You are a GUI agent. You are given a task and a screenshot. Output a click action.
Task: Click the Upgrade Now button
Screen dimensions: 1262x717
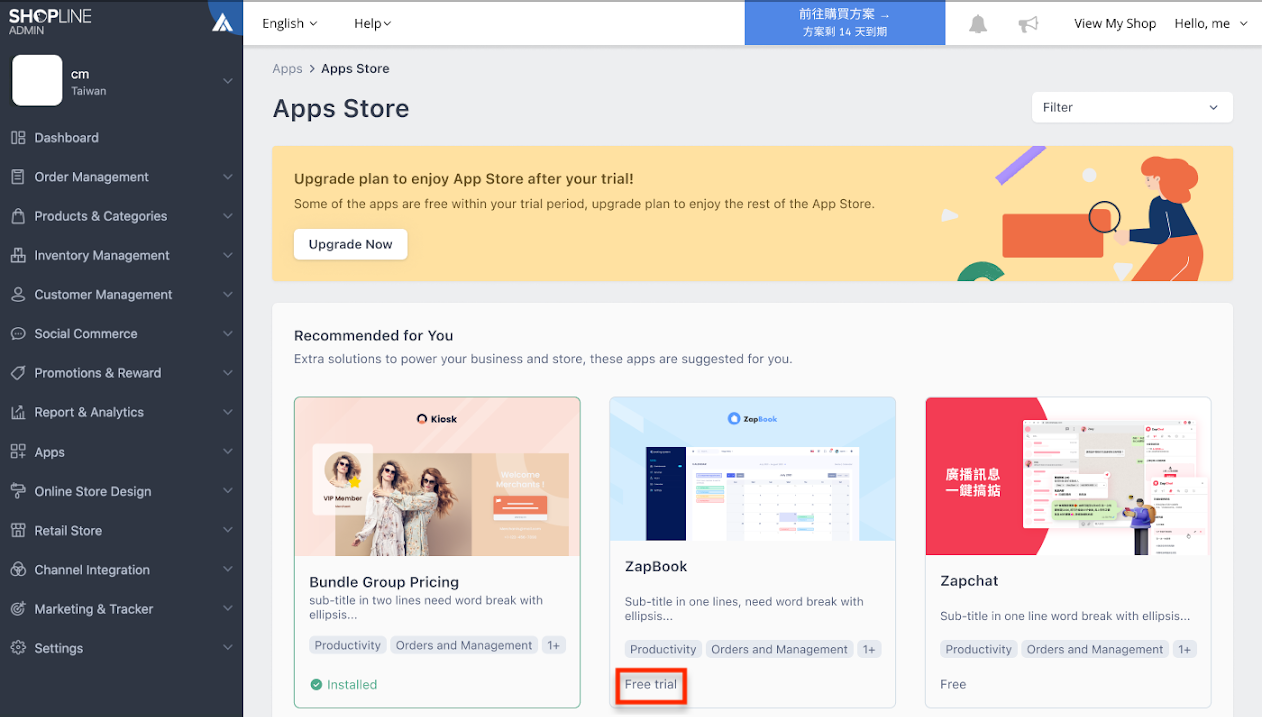(x=350, y=244)
